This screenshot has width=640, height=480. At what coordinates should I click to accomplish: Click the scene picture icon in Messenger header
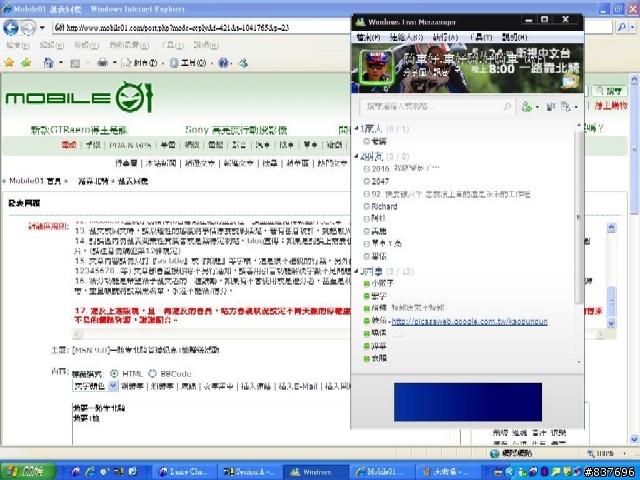571,81
